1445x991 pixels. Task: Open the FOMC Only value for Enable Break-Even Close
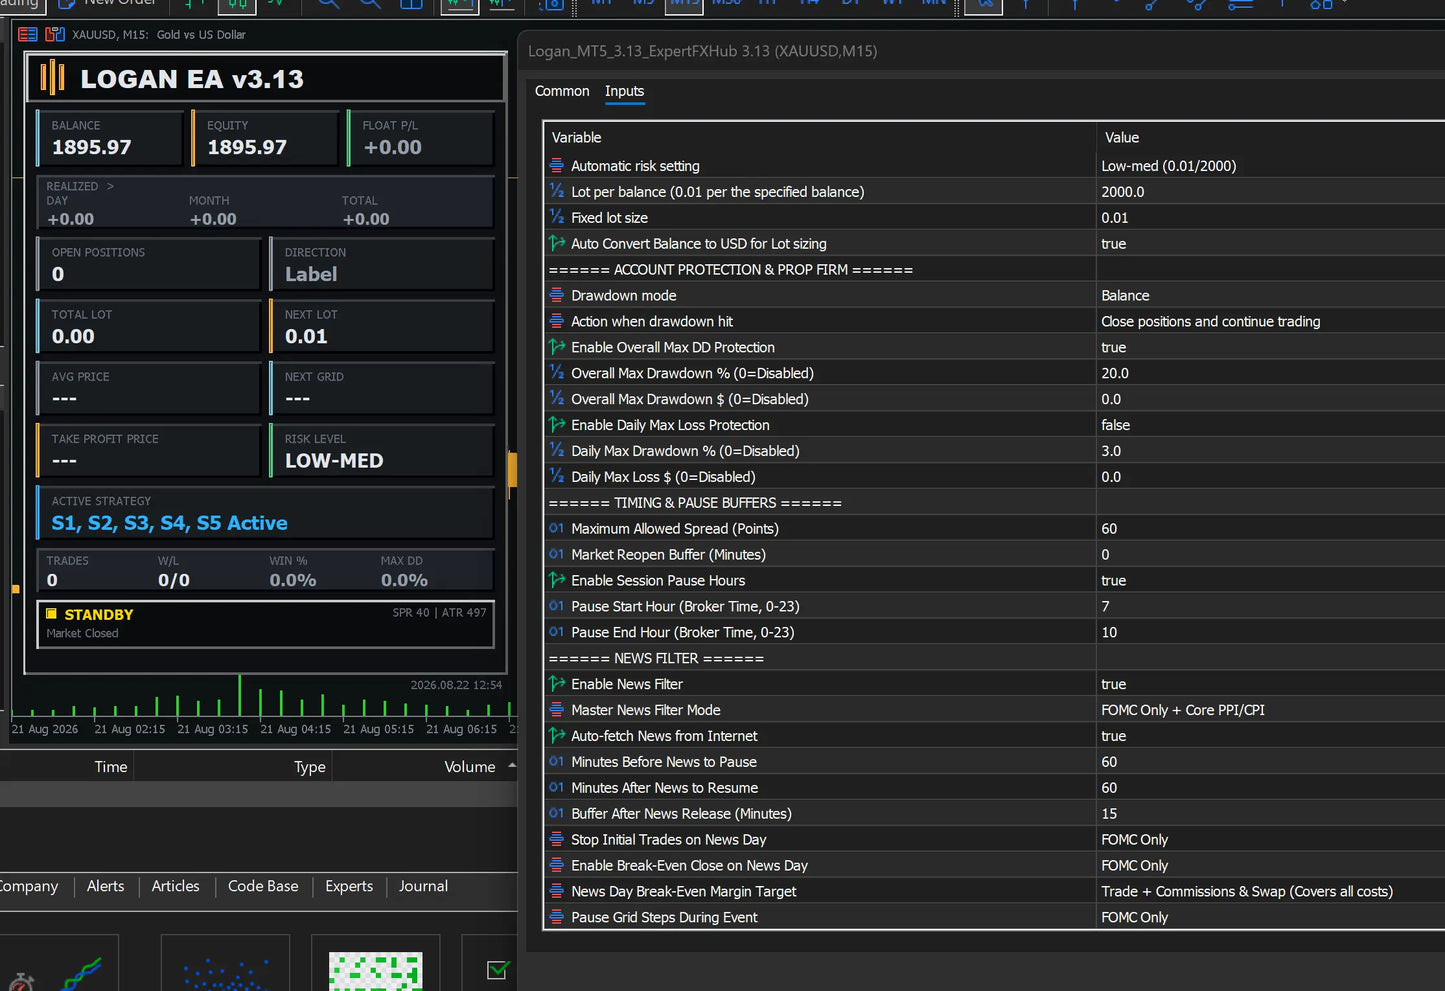(x=1134, y=866)
